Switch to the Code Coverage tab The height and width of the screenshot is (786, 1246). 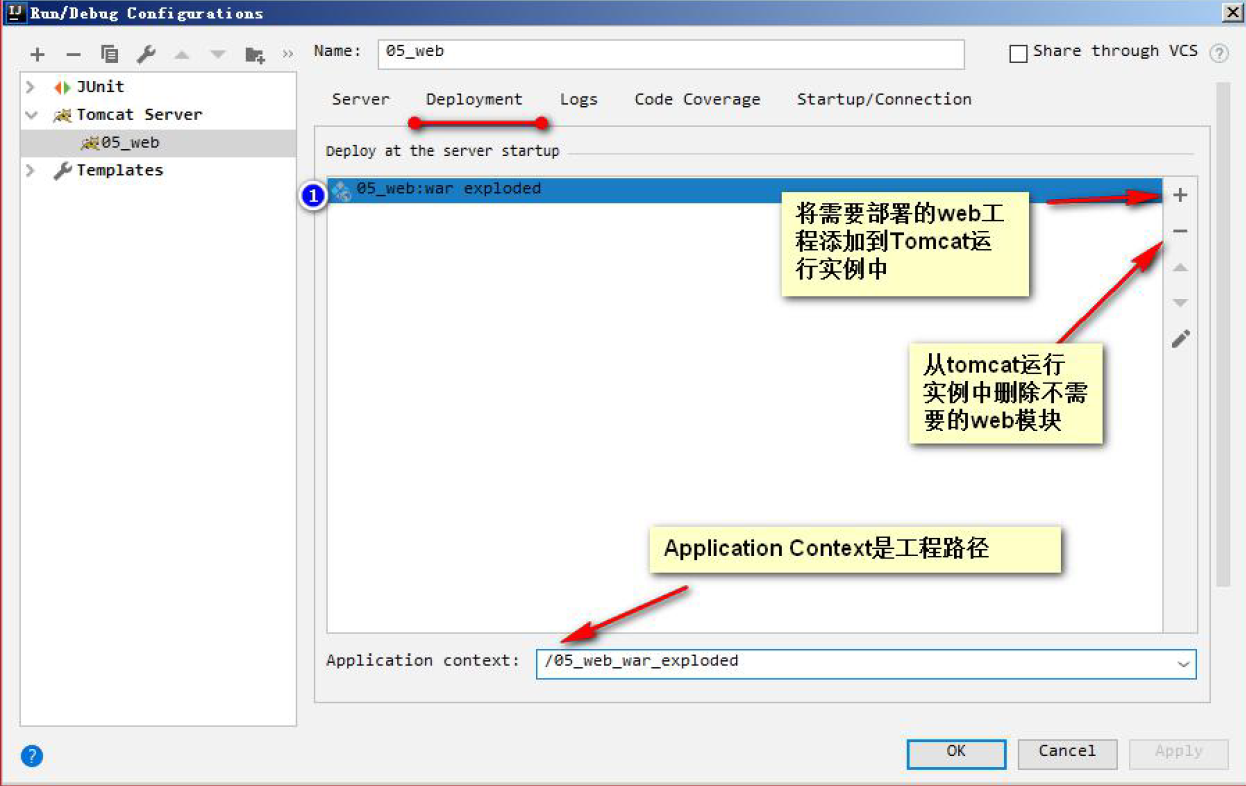(x=697, y=99)
